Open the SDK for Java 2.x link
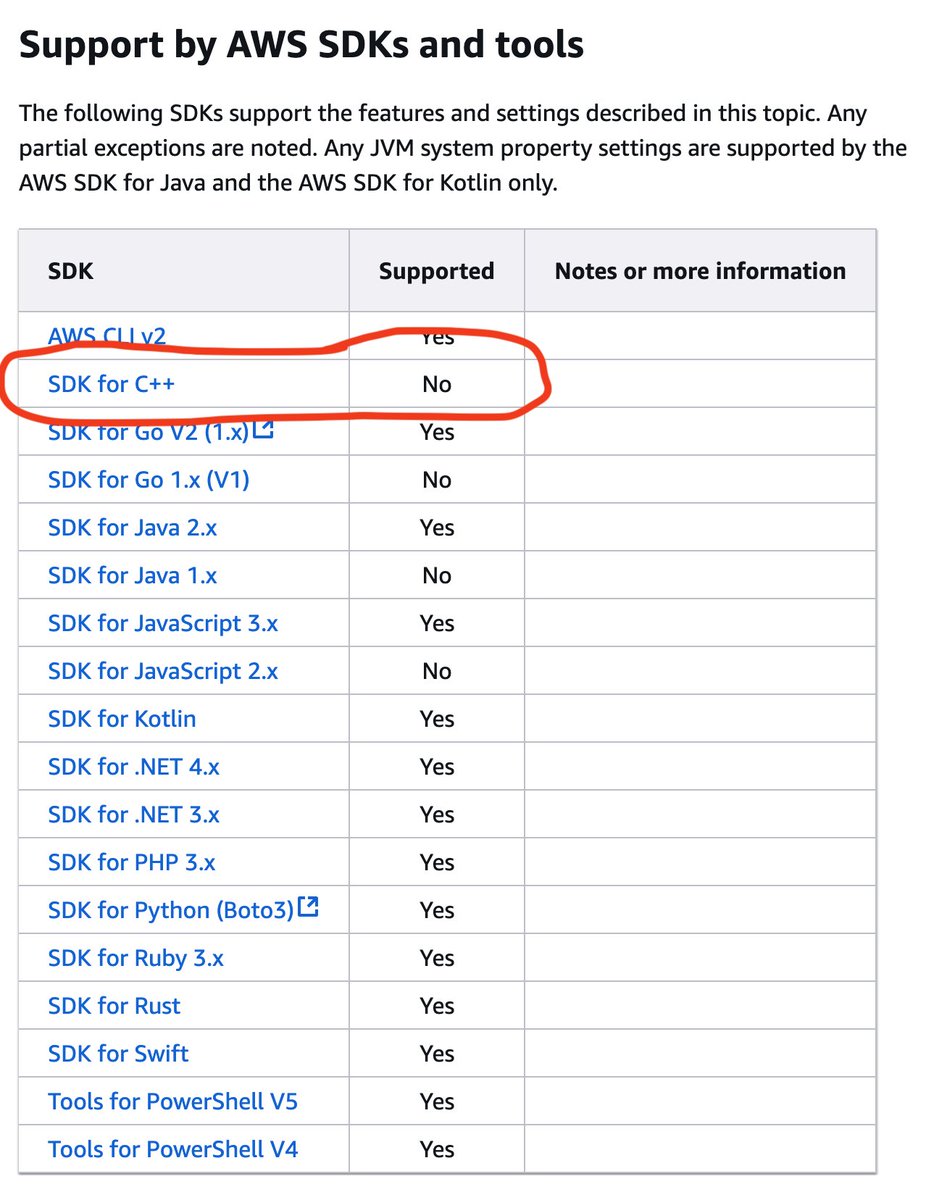The width and height of the screenshot is (926, 1200). click(132, 528)
